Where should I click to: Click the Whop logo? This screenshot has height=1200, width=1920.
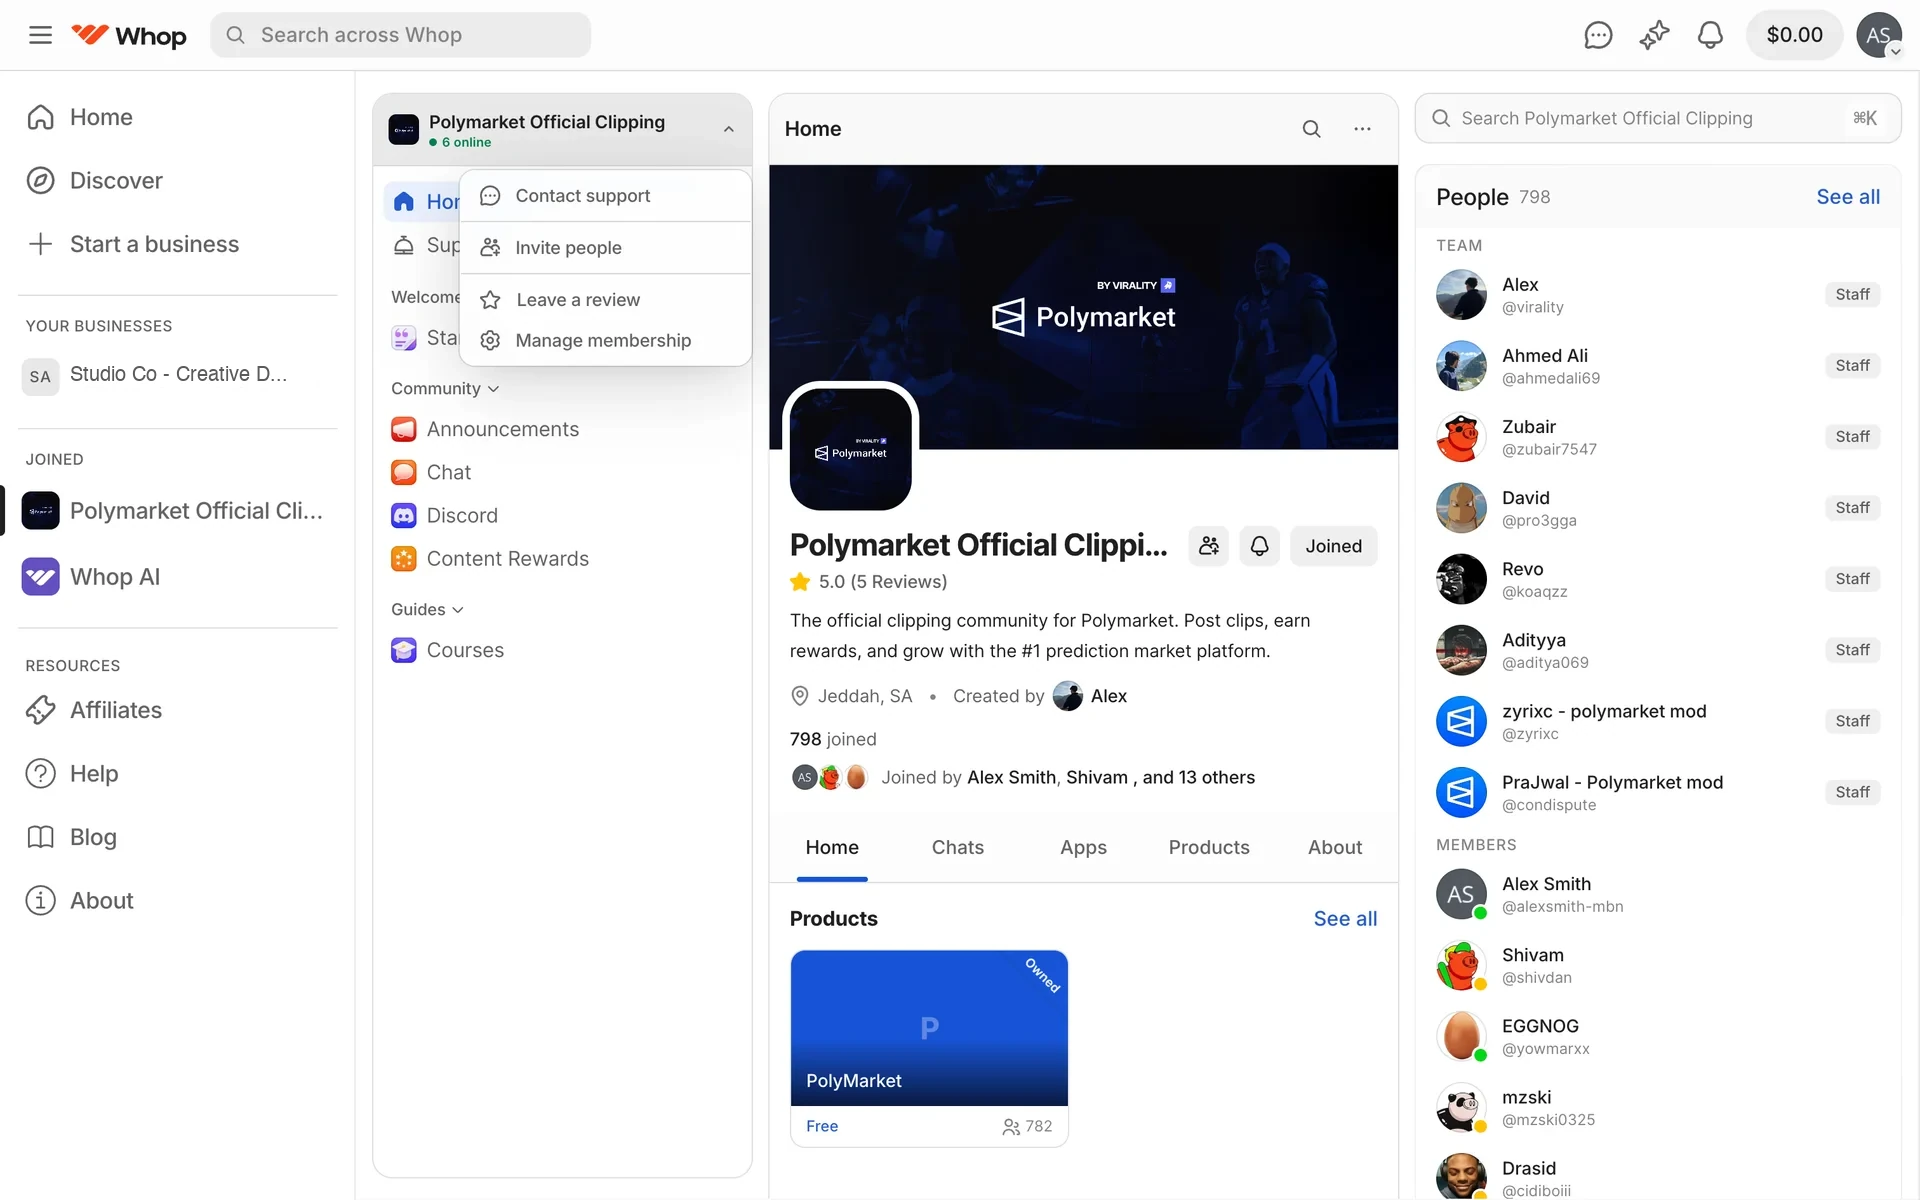click(x=129, y=35)
